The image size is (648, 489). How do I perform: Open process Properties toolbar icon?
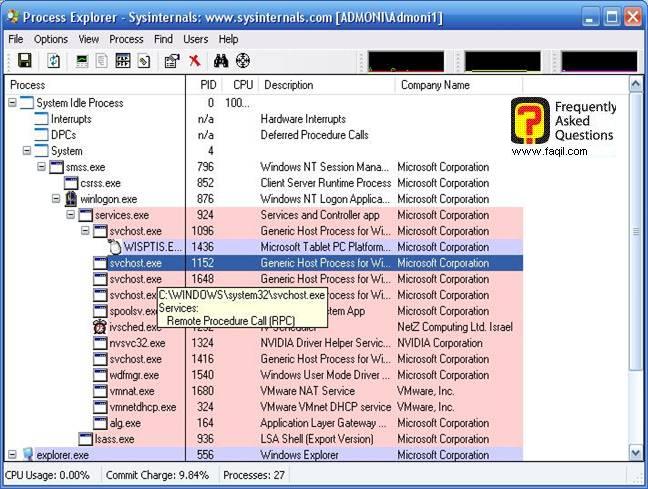(x=172, y=61)
